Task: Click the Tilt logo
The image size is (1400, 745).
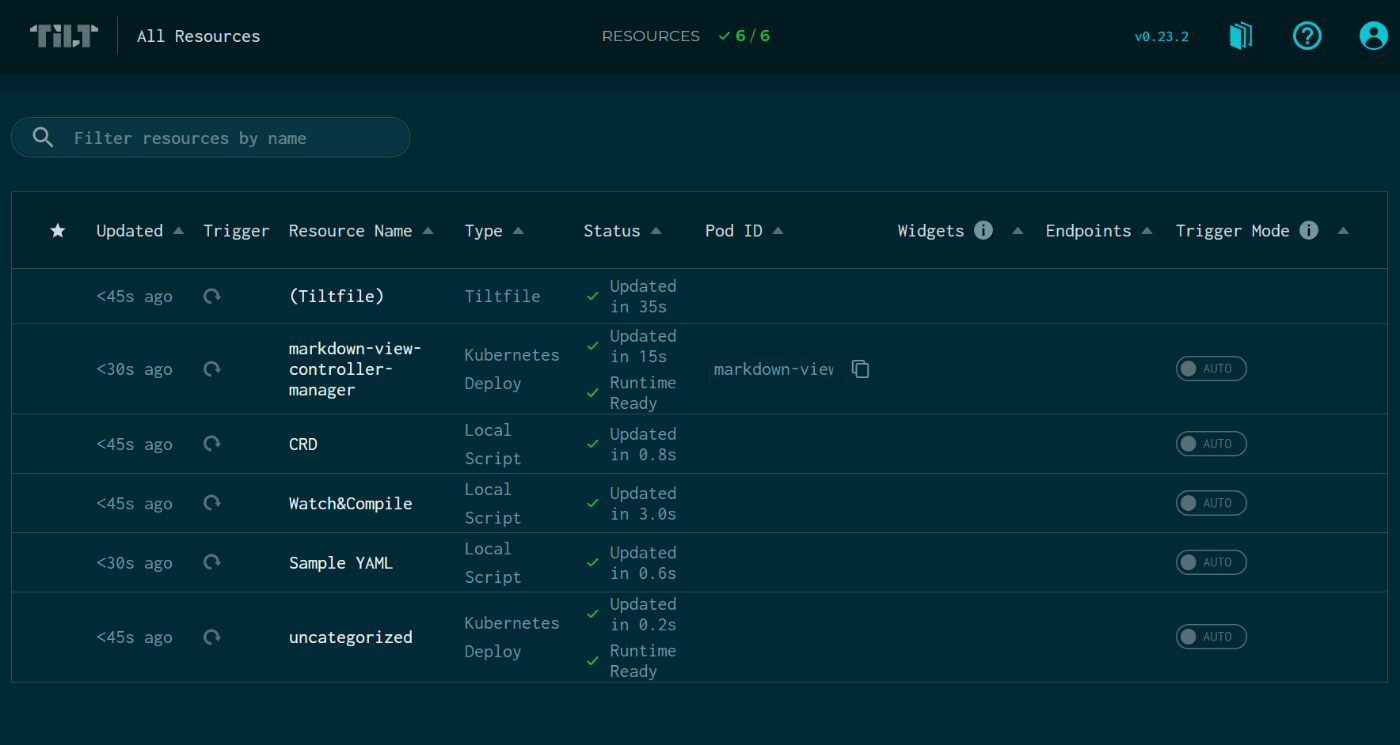Action: (64, 36)
